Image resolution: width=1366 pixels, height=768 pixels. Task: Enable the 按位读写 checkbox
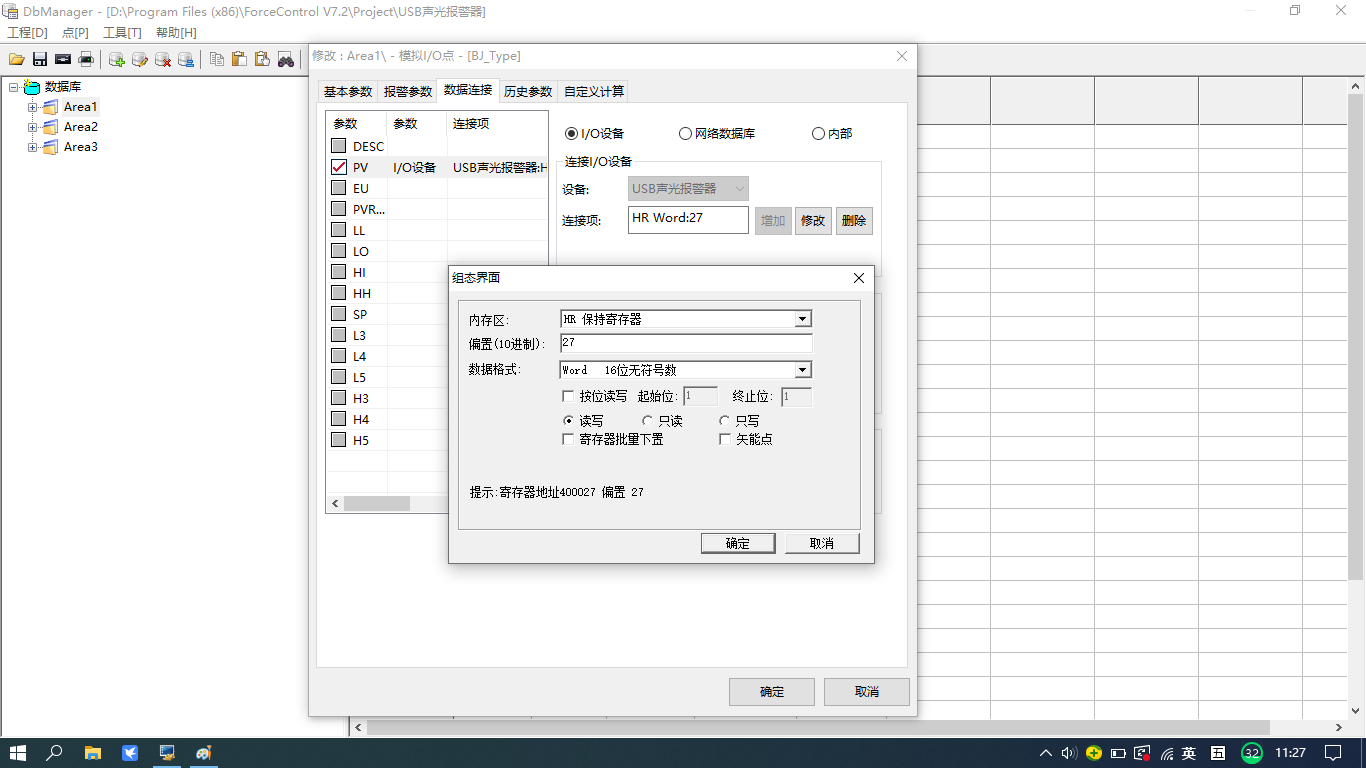click(x=569, y=396)
